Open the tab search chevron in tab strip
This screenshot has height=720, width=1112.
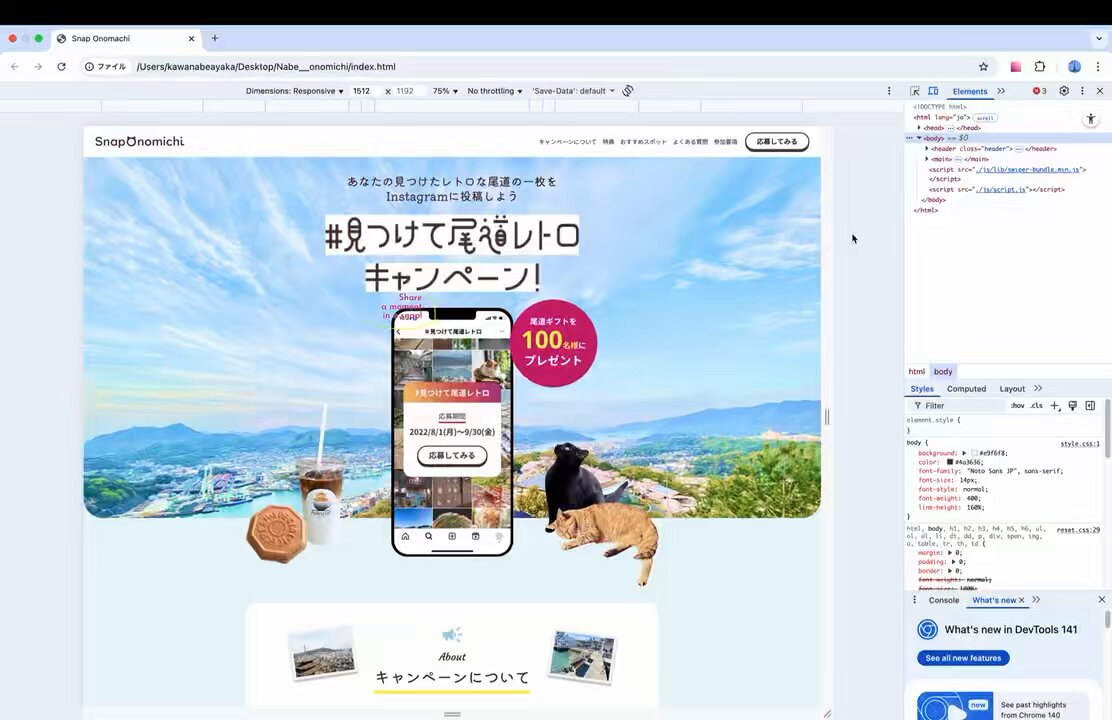pyautogui.click(x=1099, y=38)
